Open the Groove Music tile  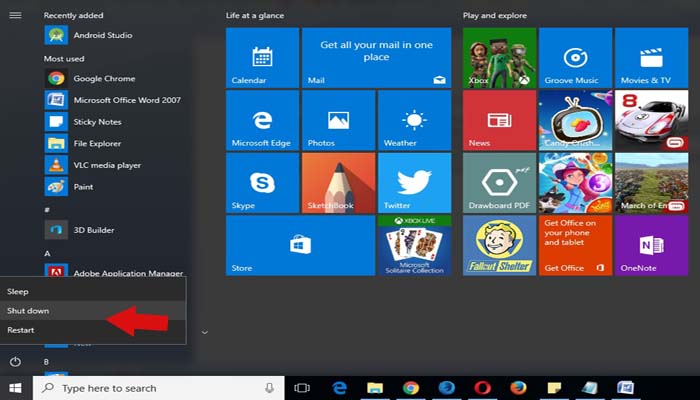click(575, 58)
